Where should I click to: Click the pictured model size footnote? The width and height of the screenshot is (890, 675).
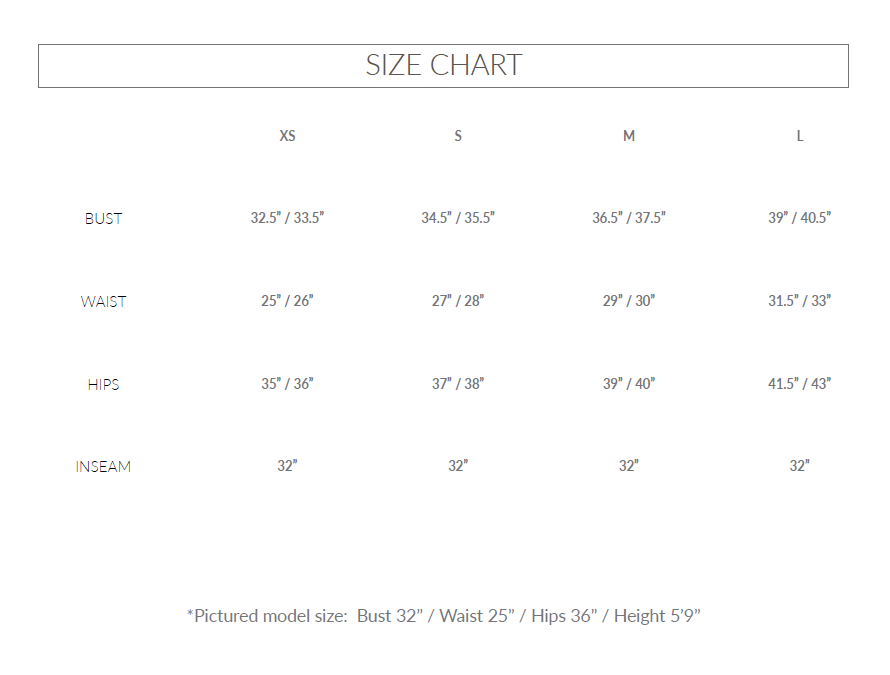tap(443, 616)
